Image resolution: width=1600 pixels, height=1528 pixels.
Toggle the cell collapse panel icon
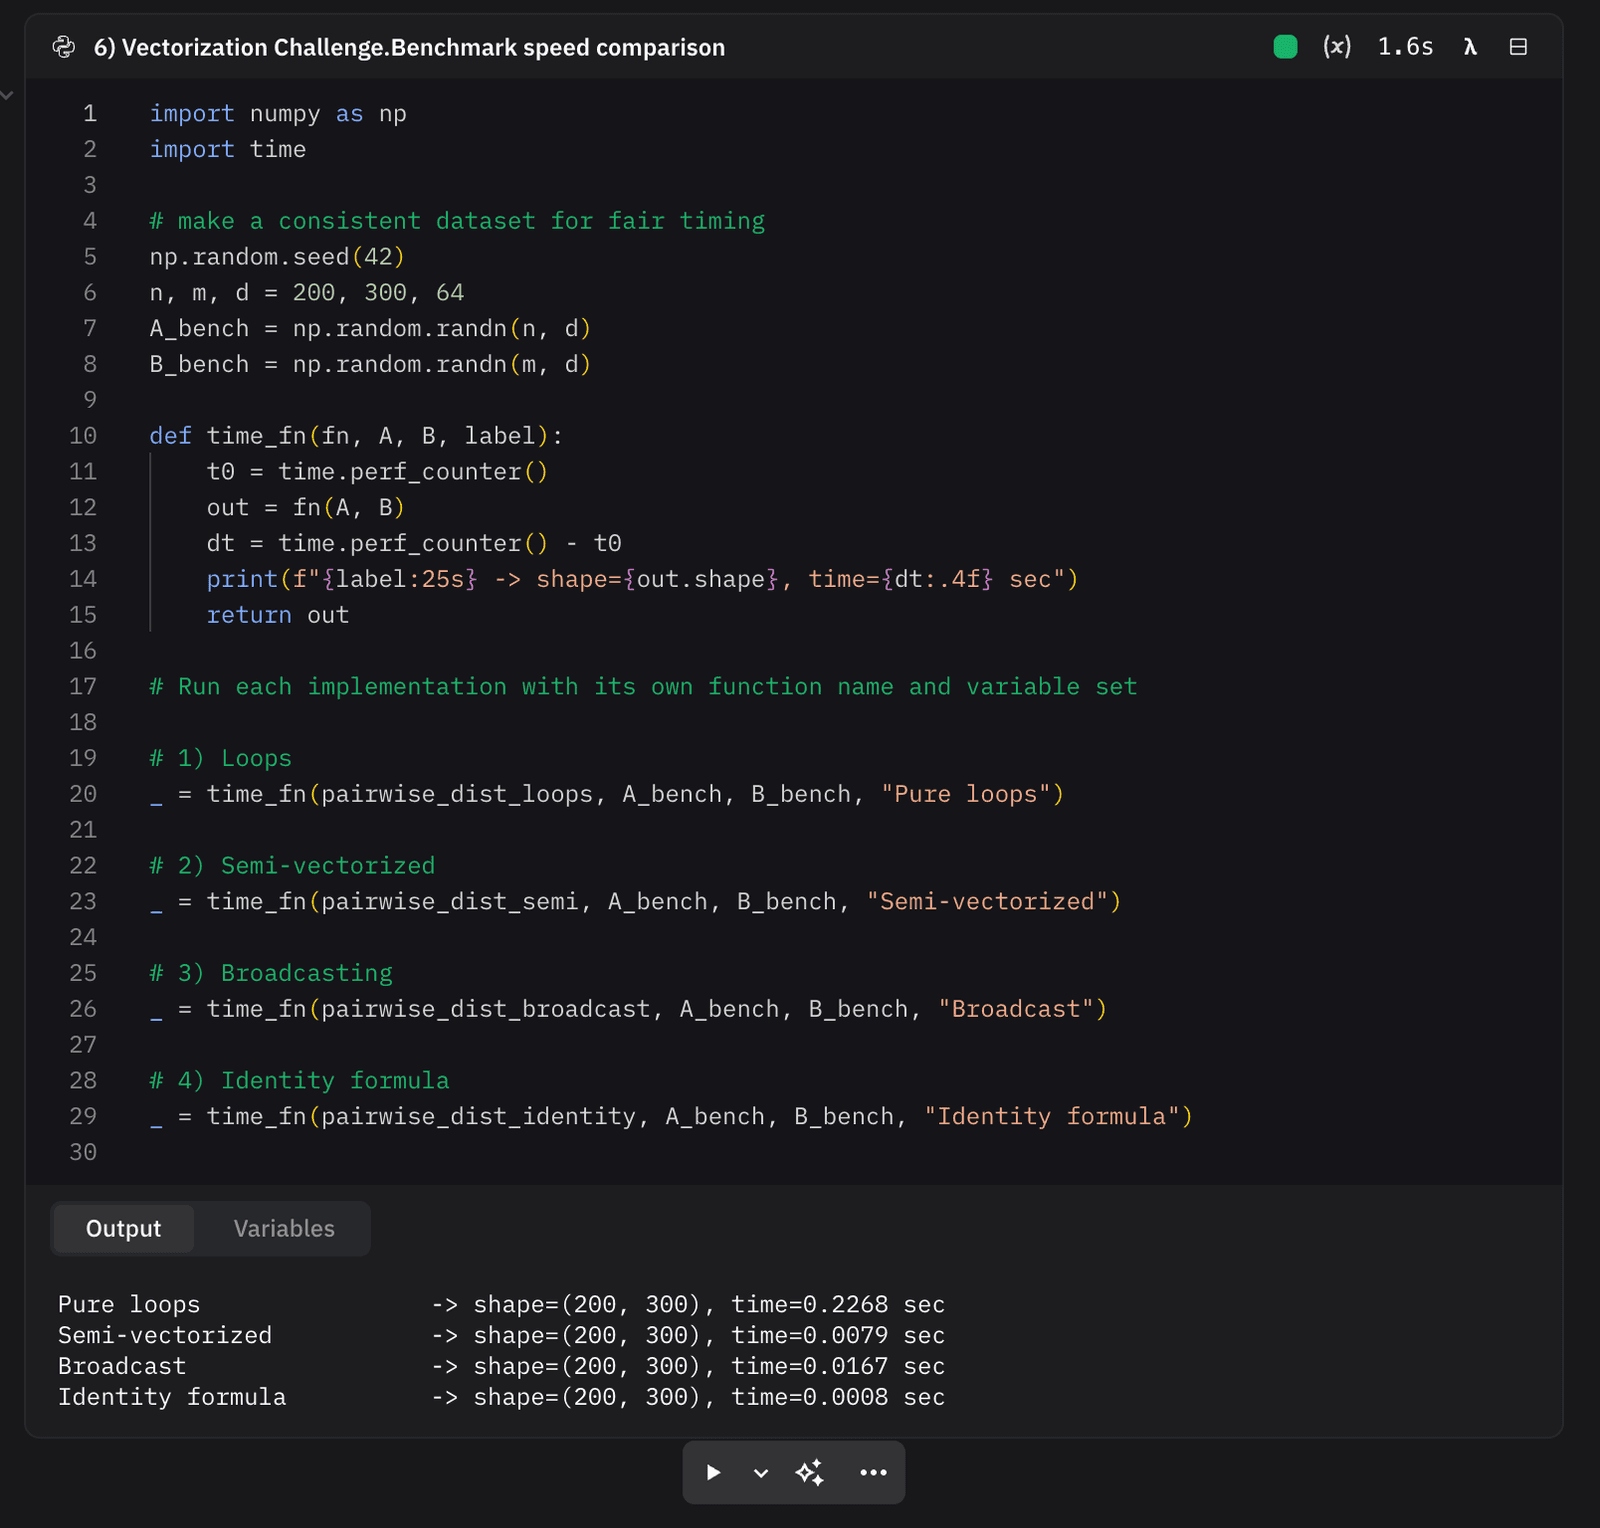pos(1517,47)
